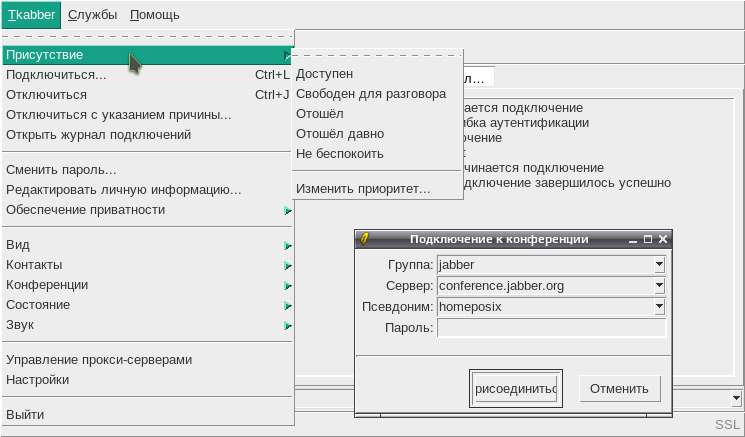The image size is (745, 437).
Task: Expand the Обеспечение приватности submenu
Action: 148,210
